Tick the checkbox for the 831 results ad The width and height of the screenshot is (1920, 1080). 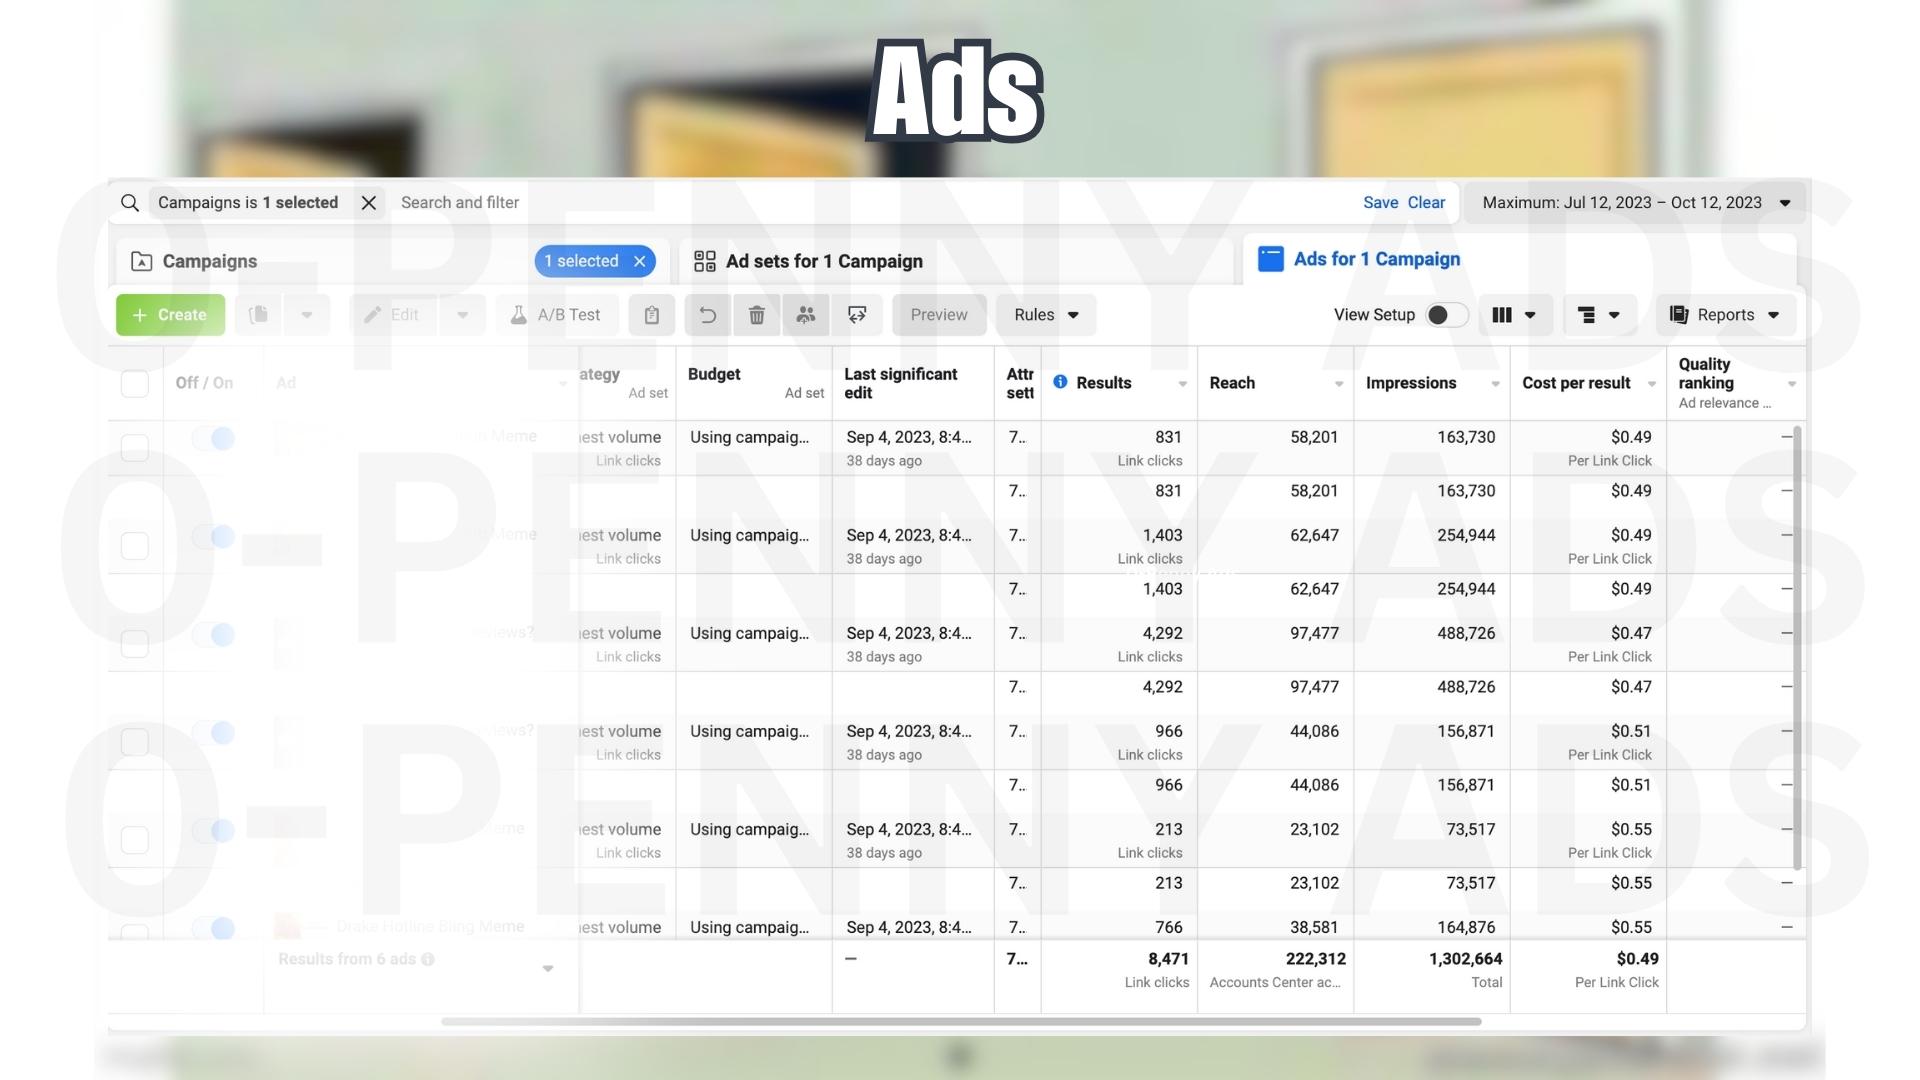135,448
